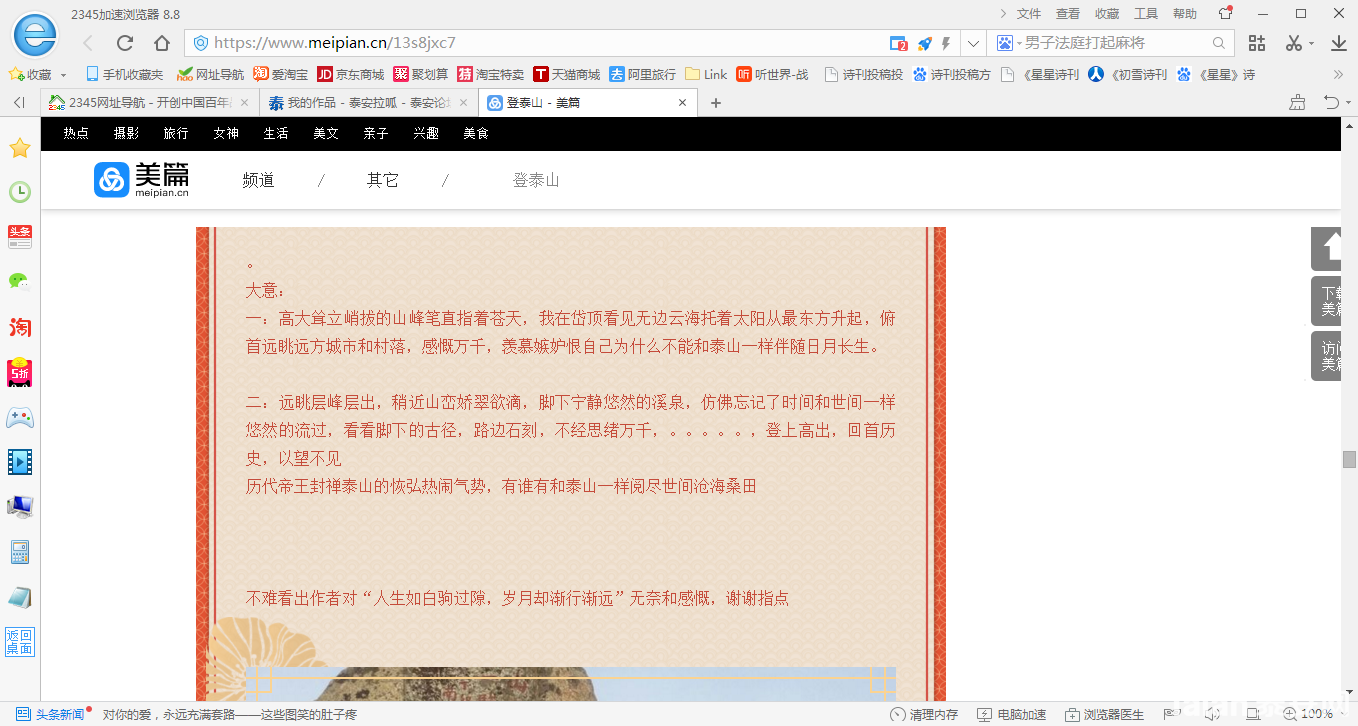1358x726 pixels.
Task: Click the 清理内存 status bar button
Action: [x=924, y=714]
